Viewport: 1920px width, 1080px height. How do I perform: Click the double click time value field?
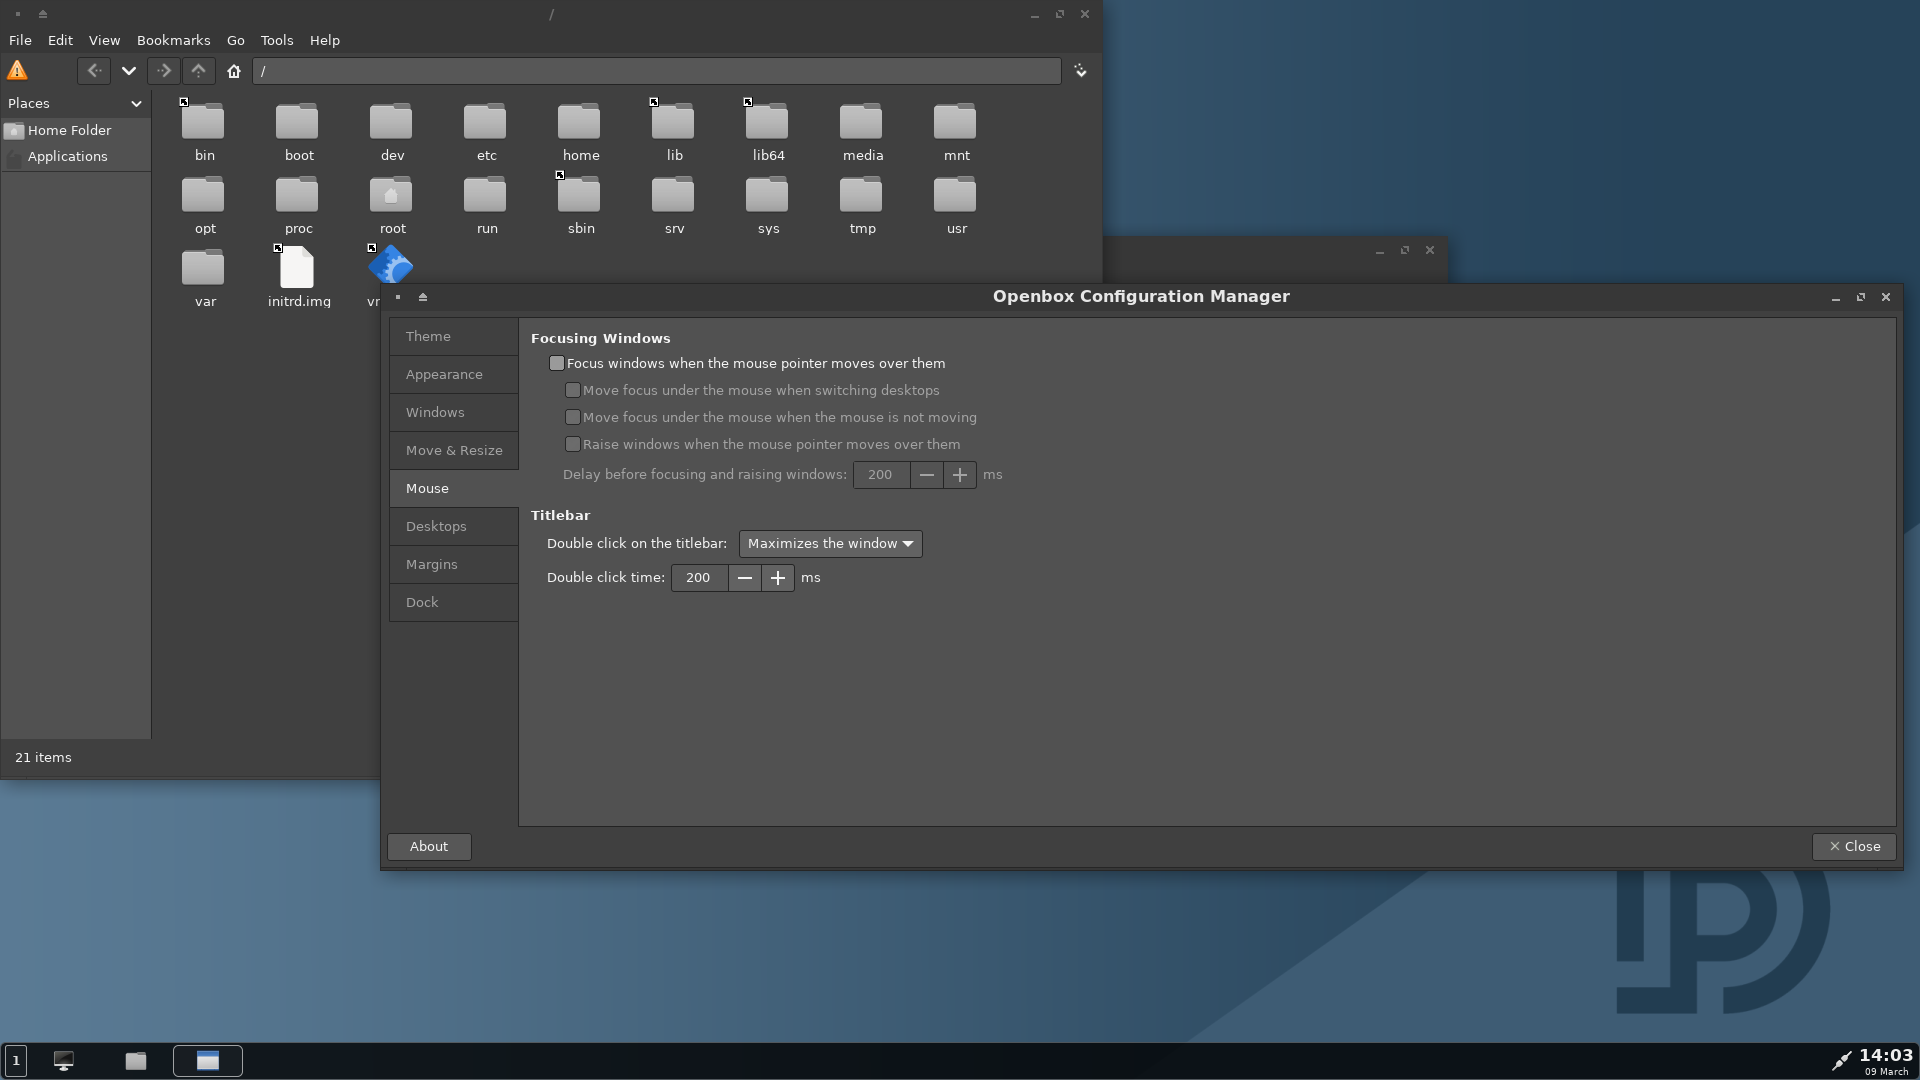(699, 578)
